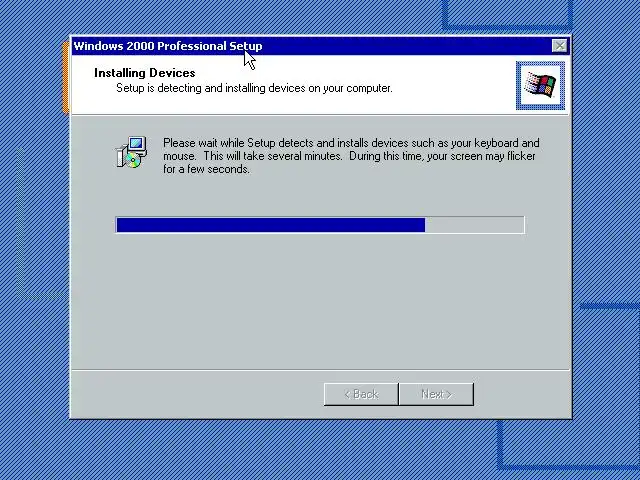Close the Windows 2000 Professional Setup window
This screenshot has height=480, width=640.
tap(559, 46)
